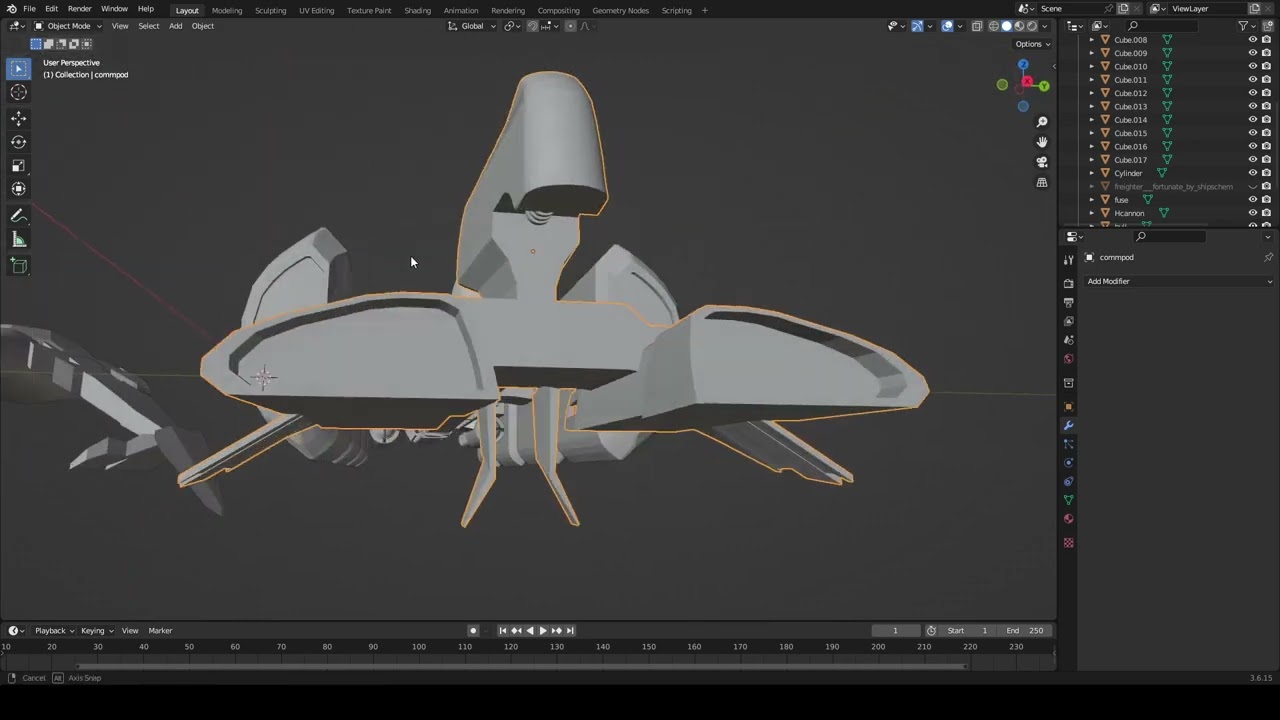Screen dimensions: 1280x720
Task: Select the Move tool
Action: pyautogui.click(x=18, y=118)
